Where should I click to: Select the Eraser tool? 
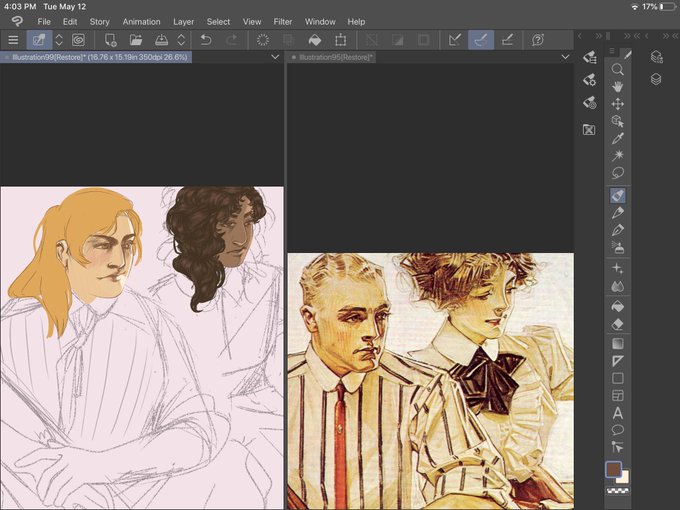coord(618,324)
